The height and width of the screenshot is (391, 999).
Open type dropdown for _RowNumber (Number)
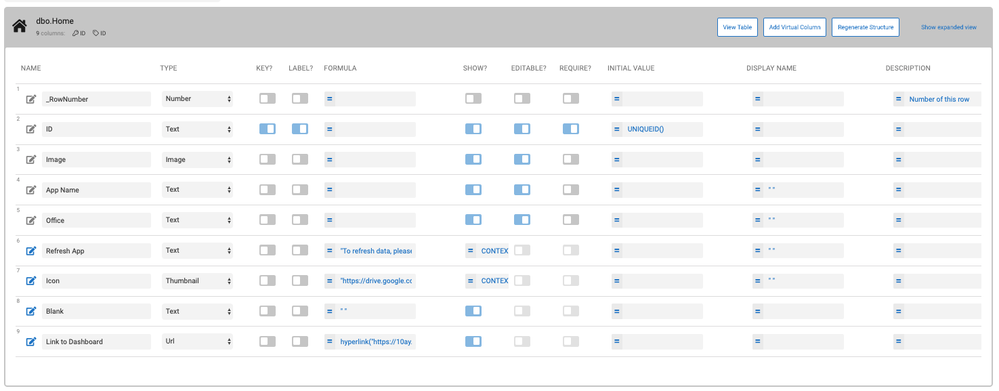pyautogui.click(x=198, y=99)
